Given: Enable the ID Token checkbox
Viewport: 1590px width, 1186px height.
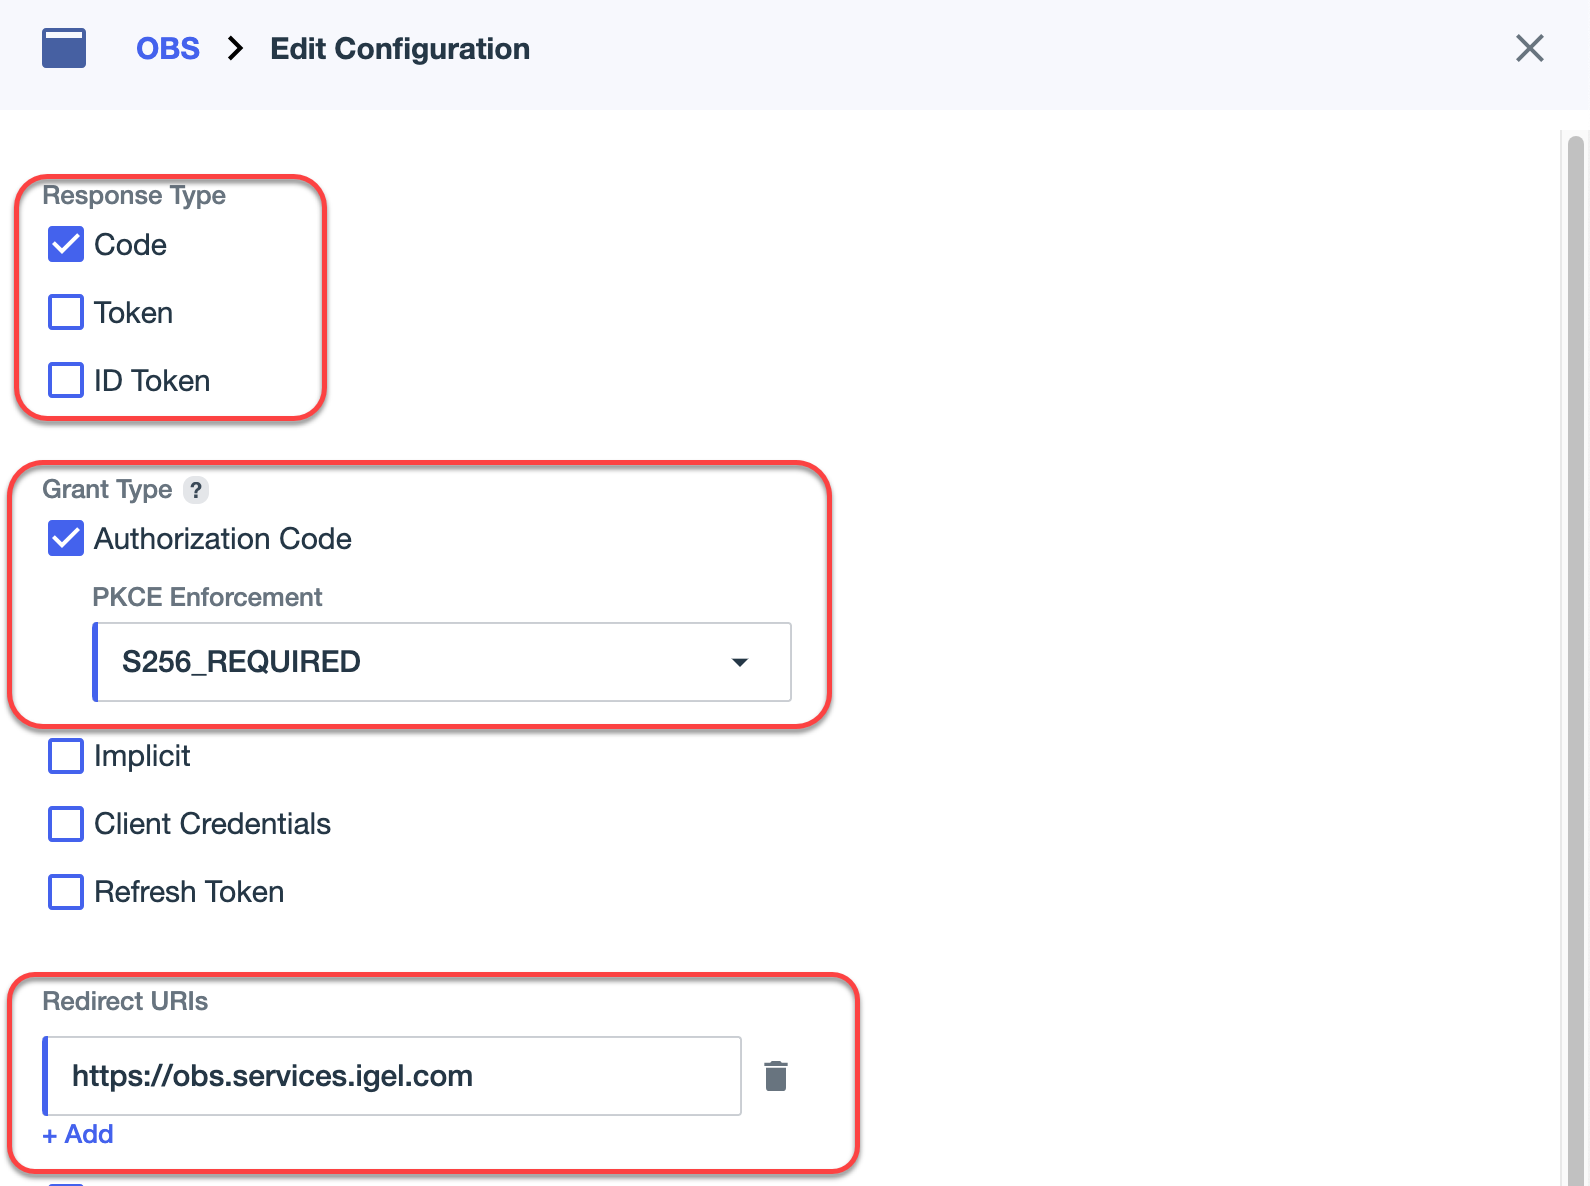Looking at the screenshot, I should 66,380.
